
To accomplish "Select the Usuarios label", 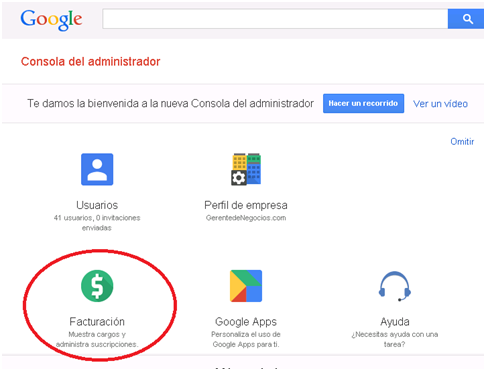I will pyautogui.click(x=97, y=205).
